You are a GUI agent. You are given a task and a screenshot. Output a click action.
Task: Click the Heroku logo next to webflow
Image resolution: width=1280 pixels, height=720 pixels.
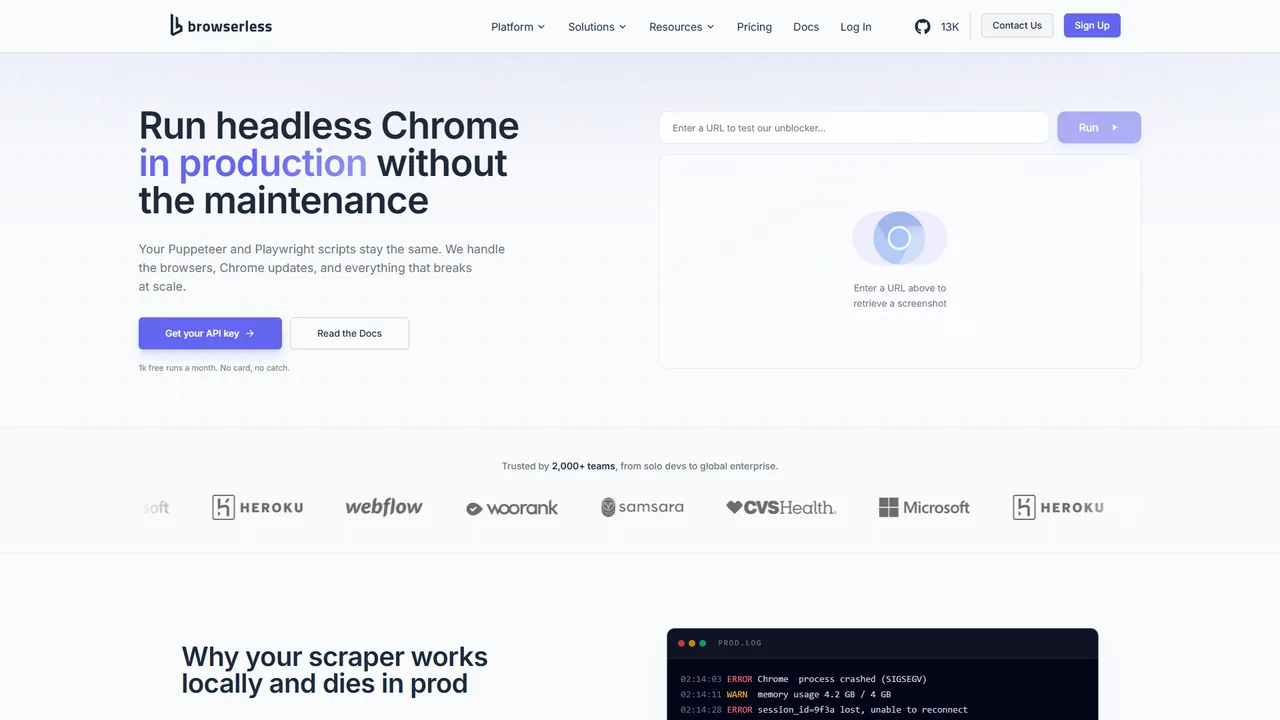tap(257, 507)
